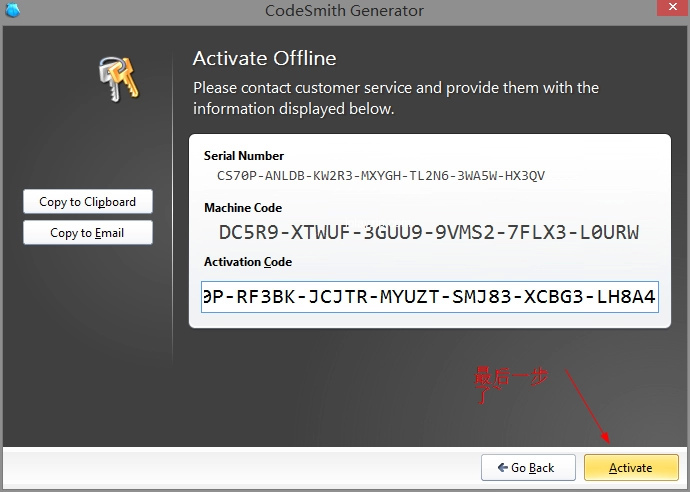Click the keys icon beside Activate Offline

point(118,79)
